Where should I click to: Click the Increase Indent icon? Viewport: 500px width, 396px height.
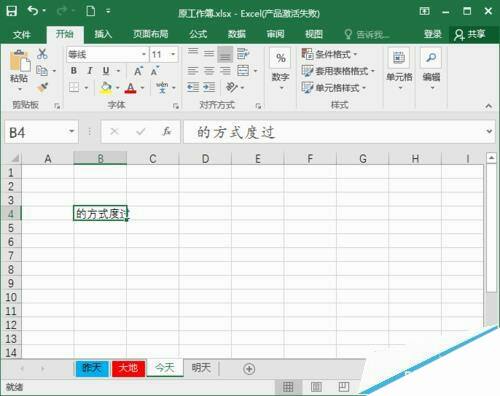(209, 87)
